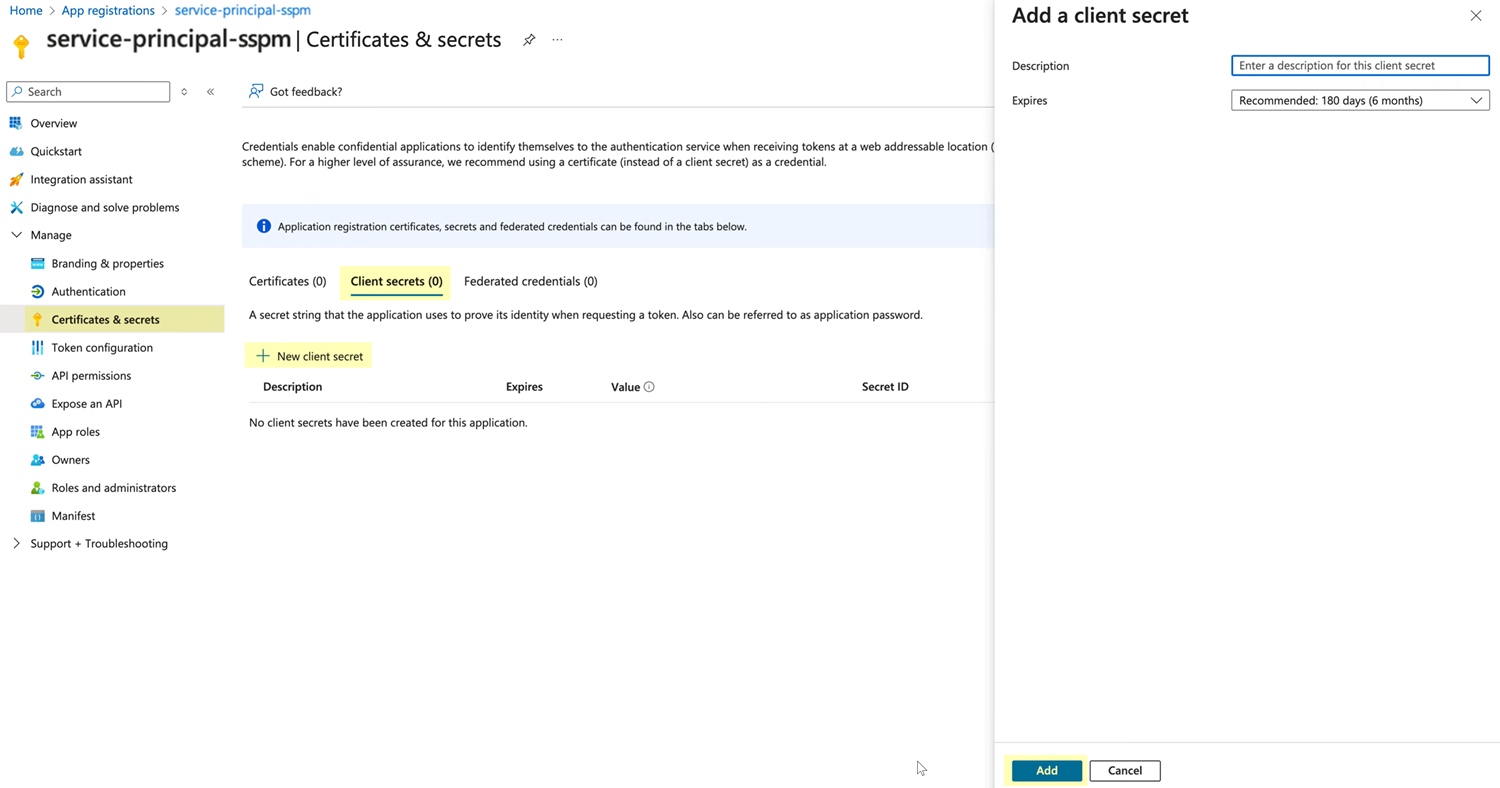Click the API permissions icon
The height and width of the screenshot is (788, 1500).
click(x=37, y=375)
